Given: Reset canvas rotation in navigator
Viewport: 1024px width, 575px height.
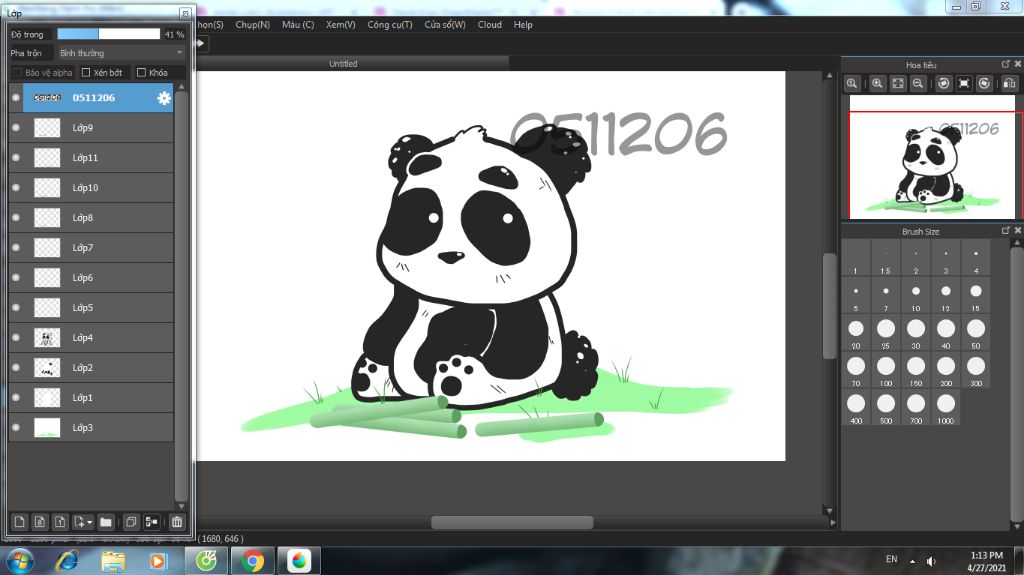Looking at the screenshot, I should (964, 84).
